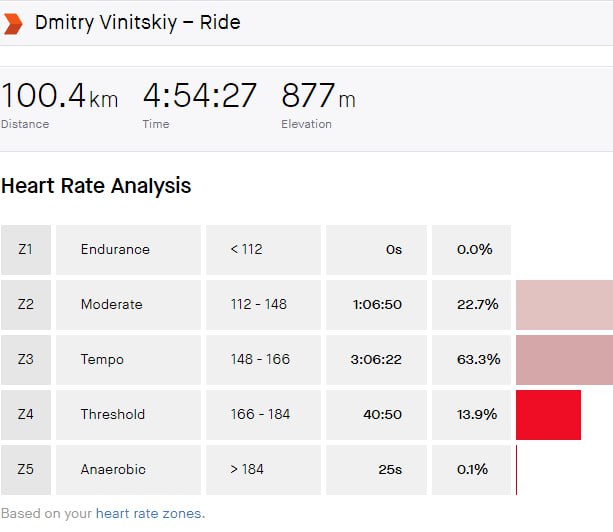This screenshot has width=613, height=532.
Task: Click the thin Z5 Anaerobic bar
Action: (517, 470)
